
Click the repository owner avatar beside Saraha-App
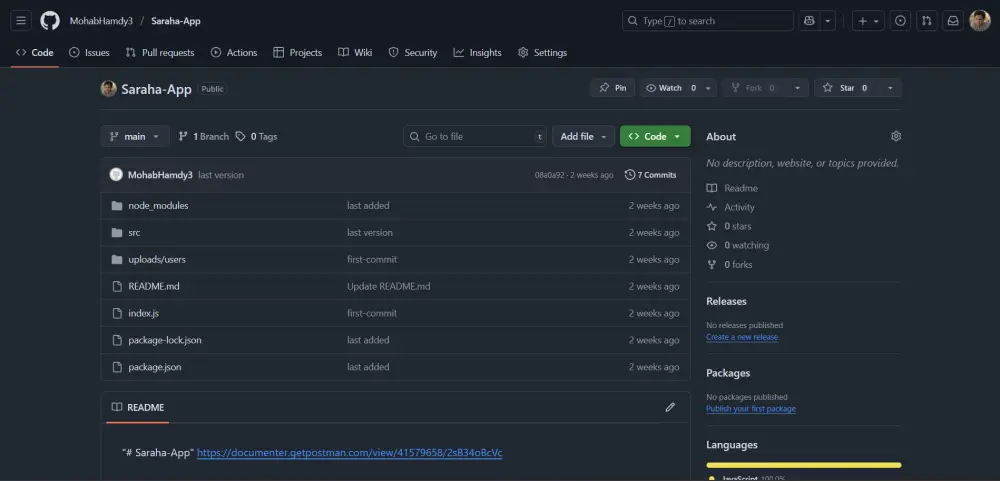click(x=108, y=89)
